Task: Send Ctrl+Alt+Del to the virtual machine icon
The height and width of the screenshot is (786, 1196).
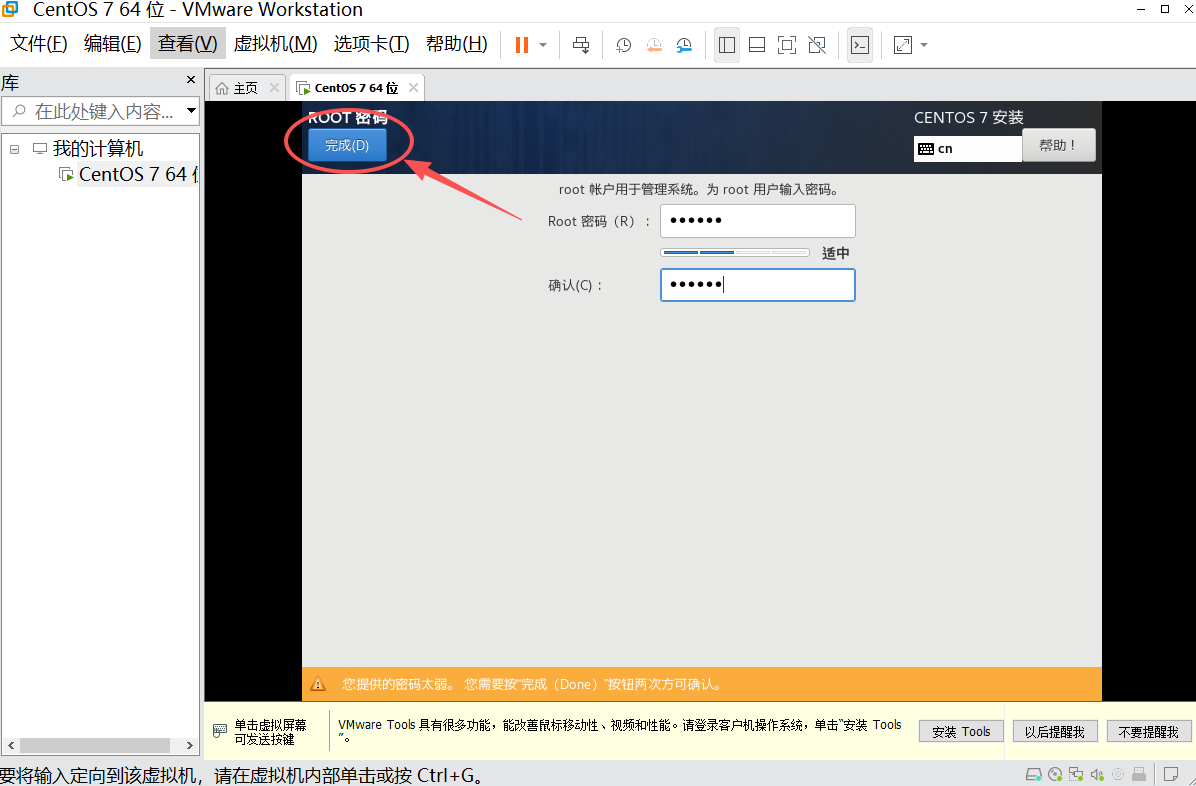Action: [x=581, y=45]
